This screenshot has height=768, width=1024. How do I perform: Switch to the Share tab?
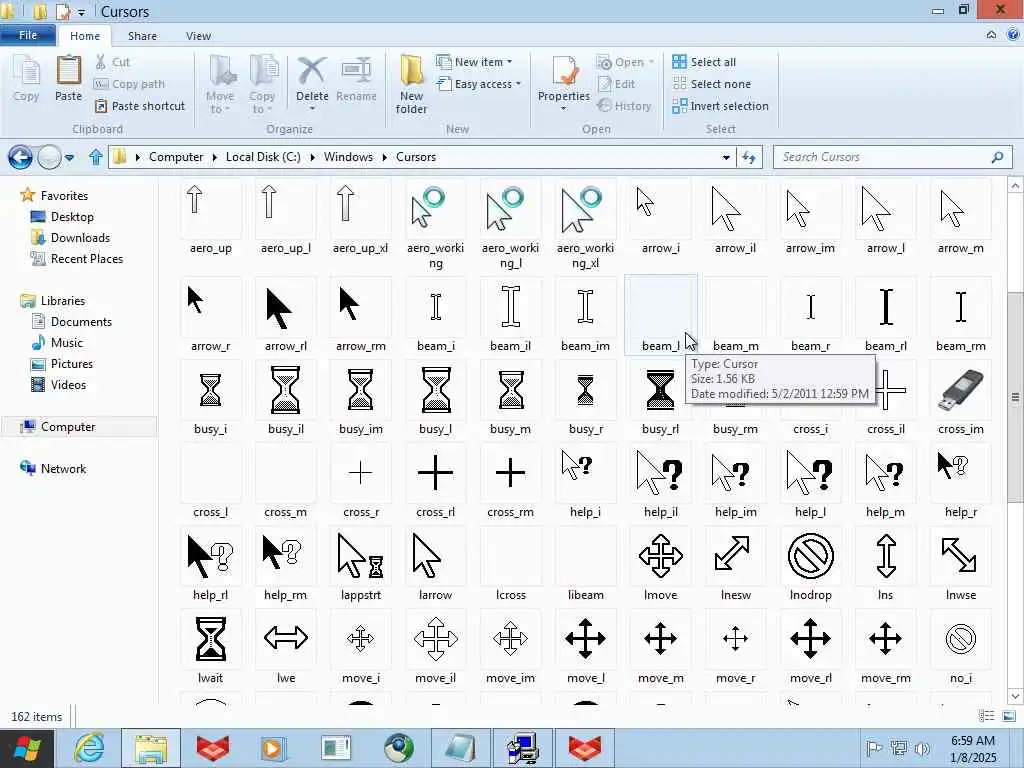(x=142, y=36)
